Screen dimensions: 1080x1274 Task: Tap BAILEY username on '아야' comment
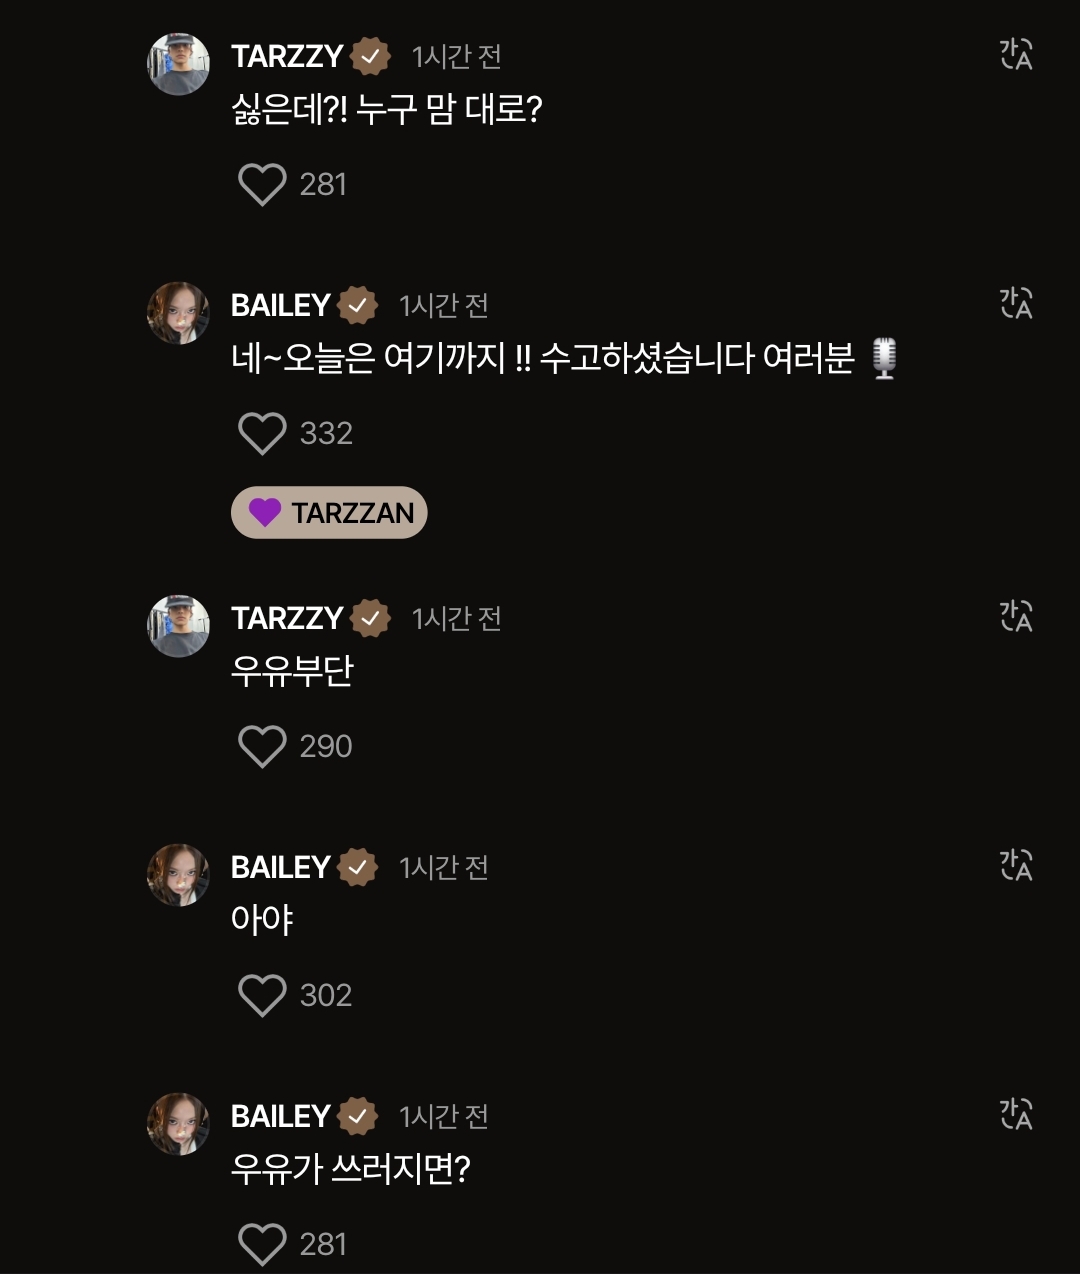(x=280, y=868)
